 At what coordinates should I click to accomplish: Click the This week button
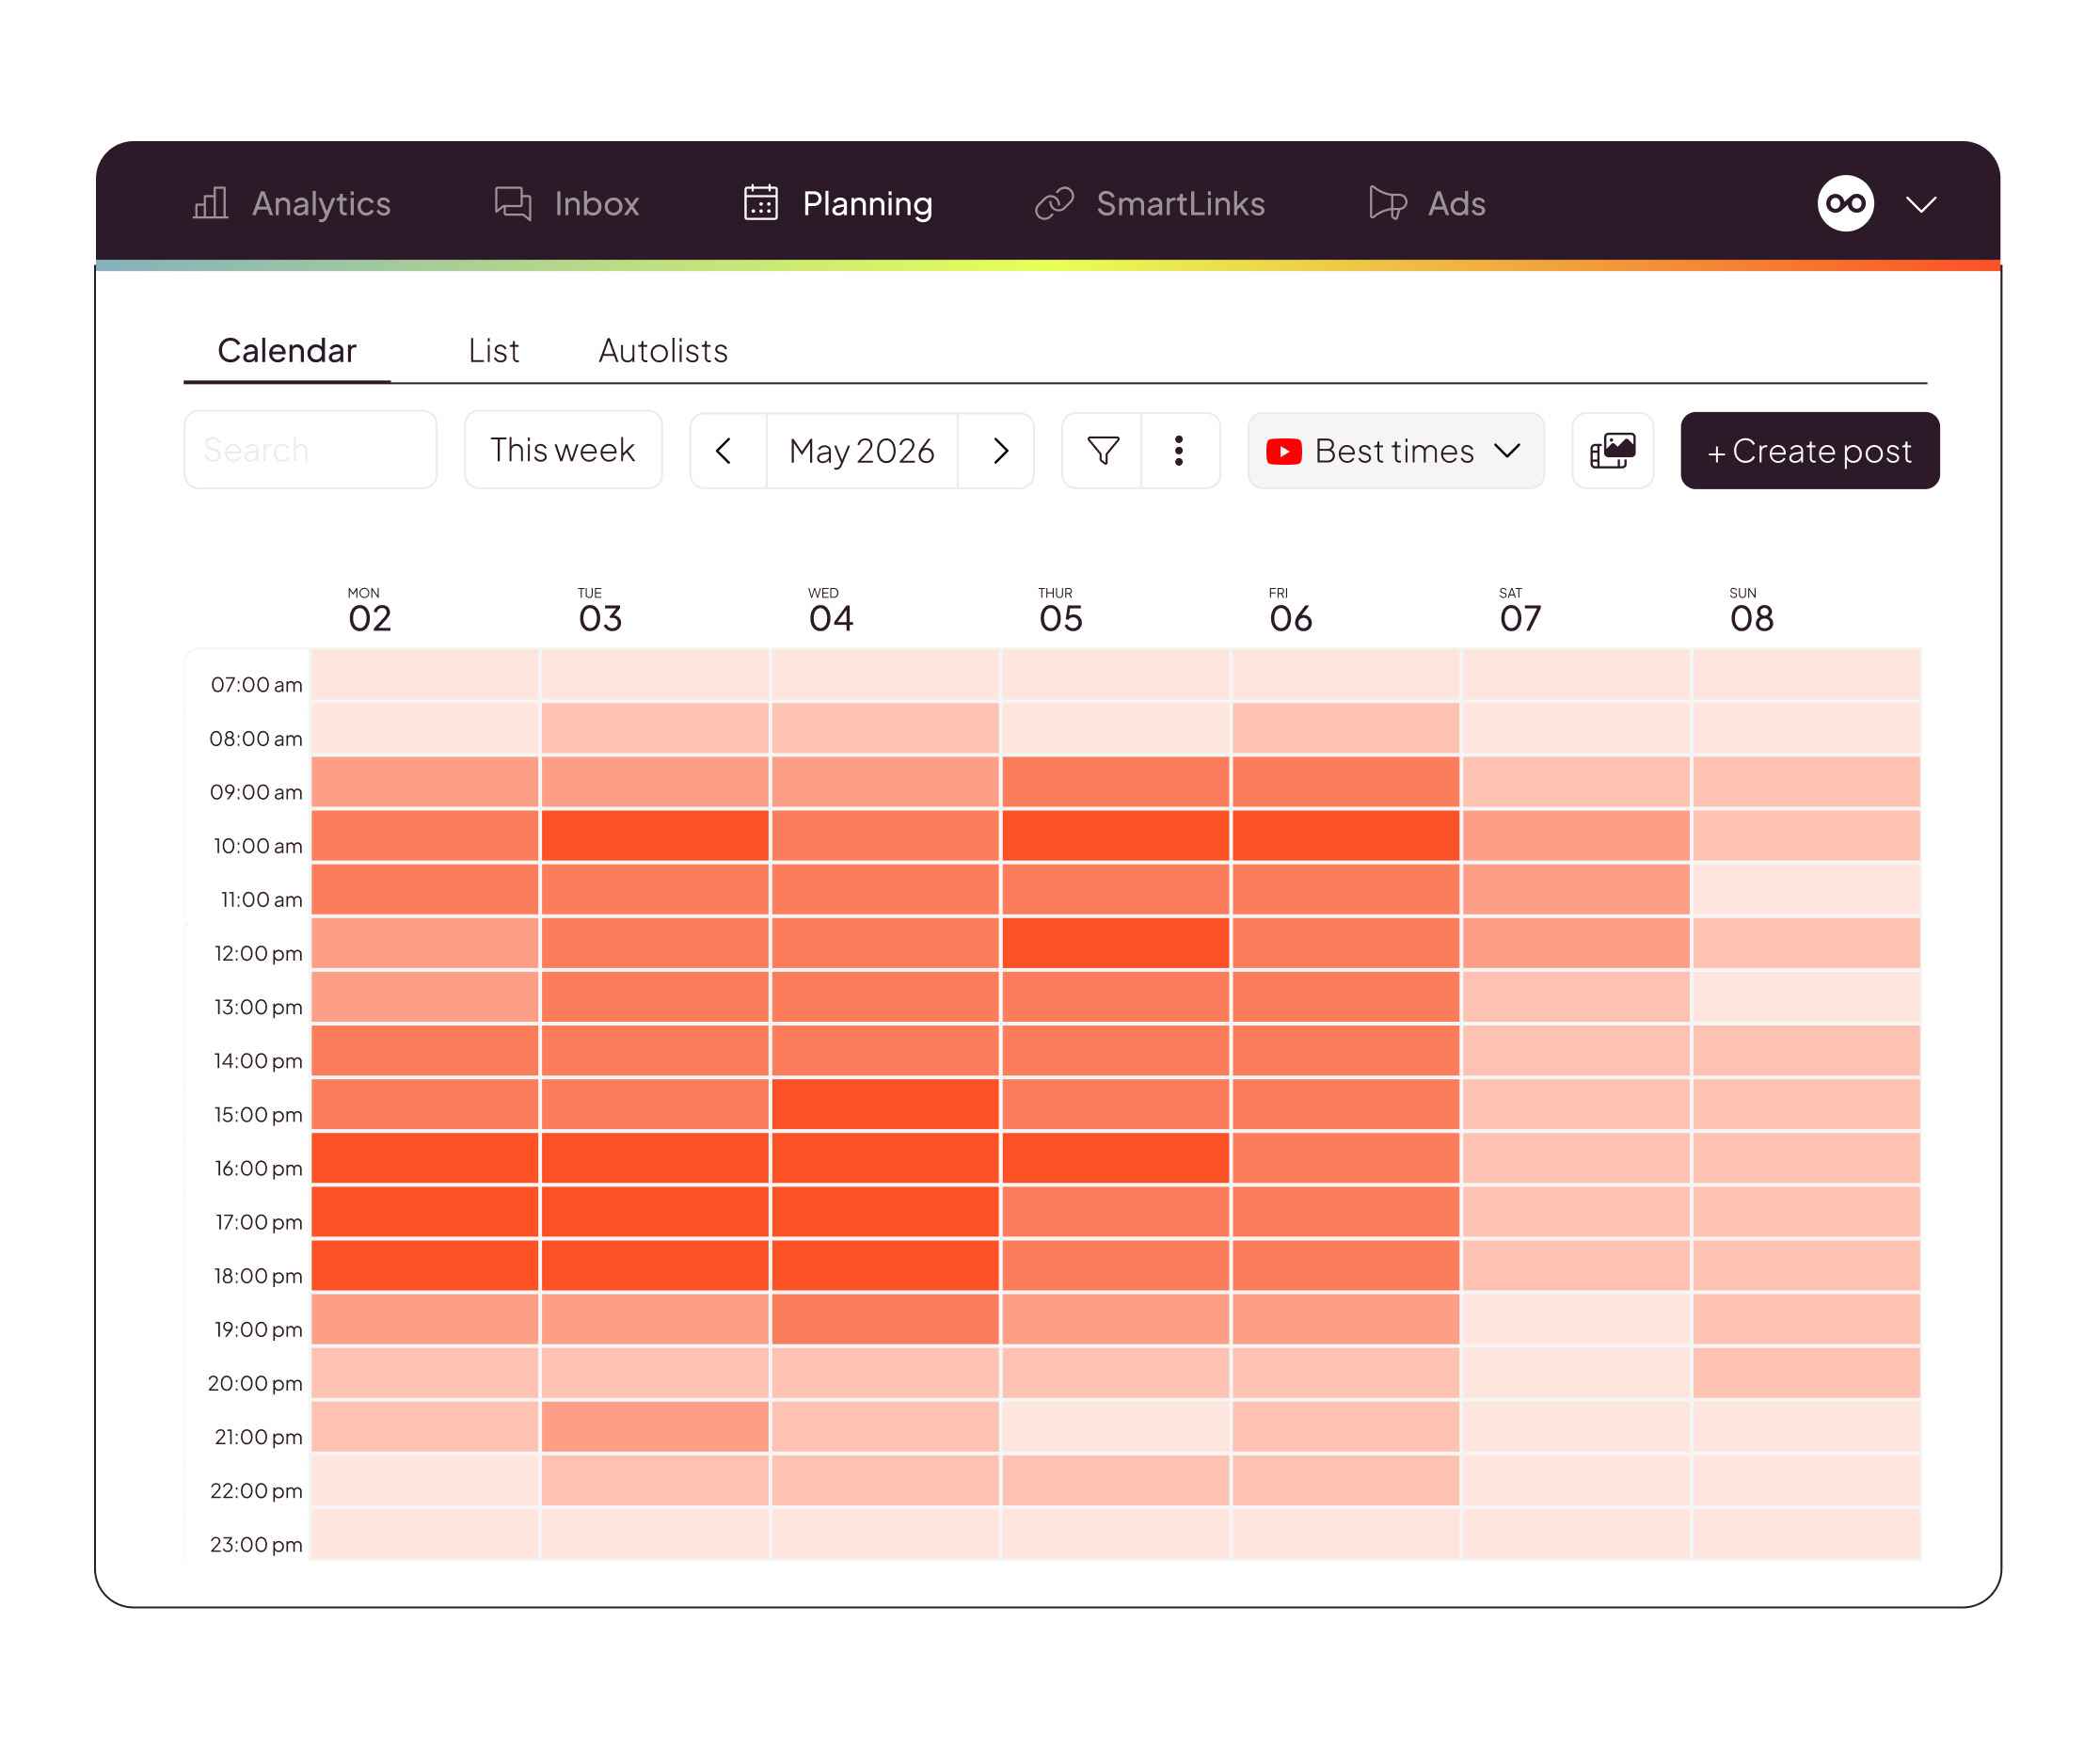[x=563, y=450]
